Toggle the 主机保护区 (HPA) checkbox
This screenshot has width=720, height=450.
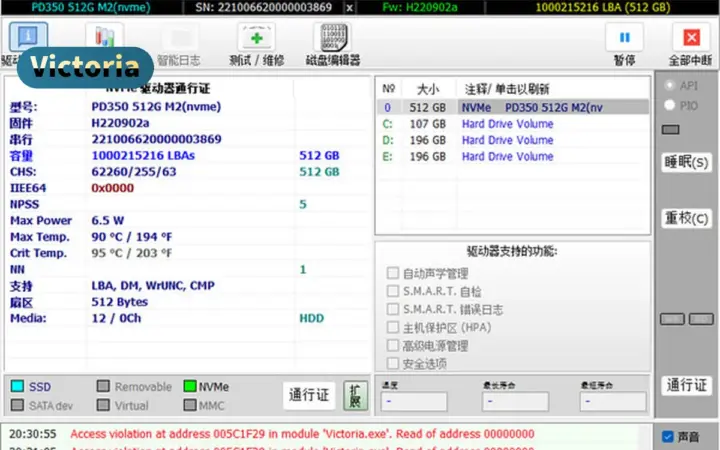click(393, 327)
